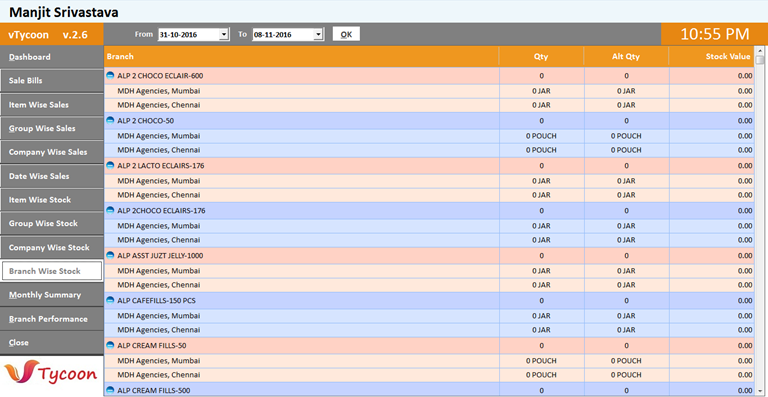Viewport: 768px width, 397px height.
Task: Click Qty 0 POUCH for Mumbai under ALP 2 CHOCO-50
Action: 541,136
